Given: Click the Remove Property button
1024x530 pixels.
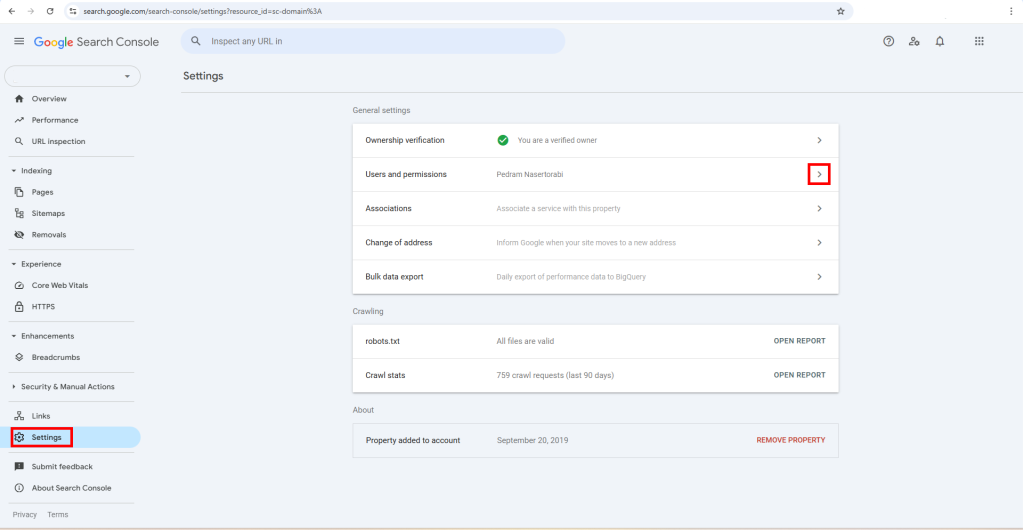Looking at the screenshot, I should tap(790, 440).
